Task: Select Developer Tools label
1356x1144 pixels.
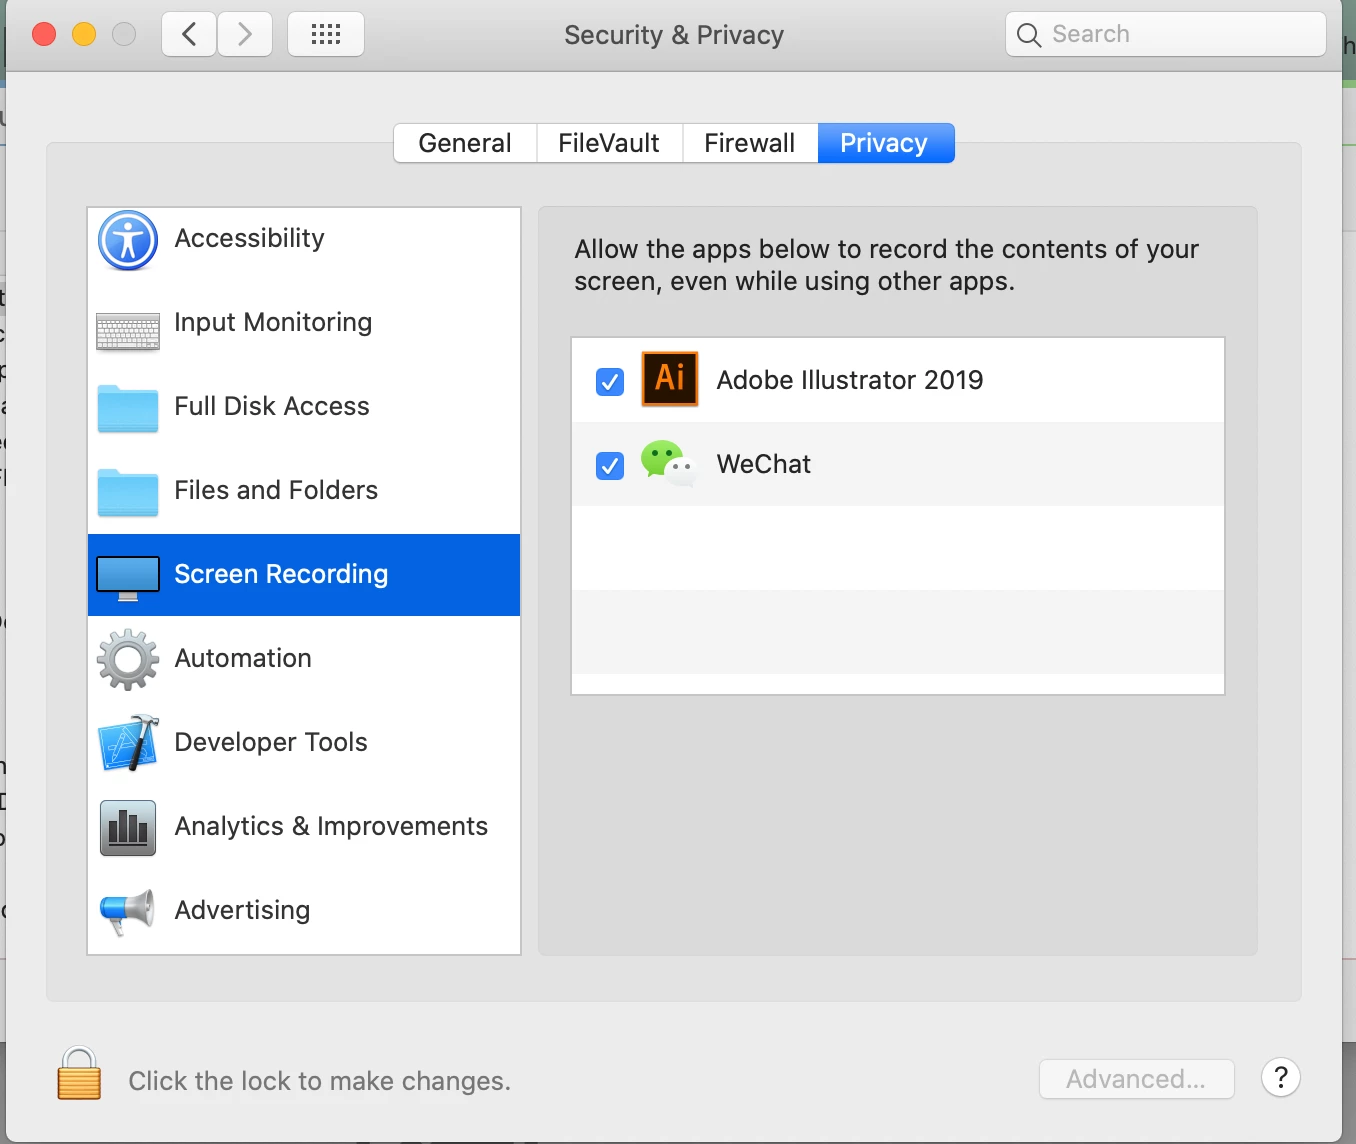Action: click(271, 742)
